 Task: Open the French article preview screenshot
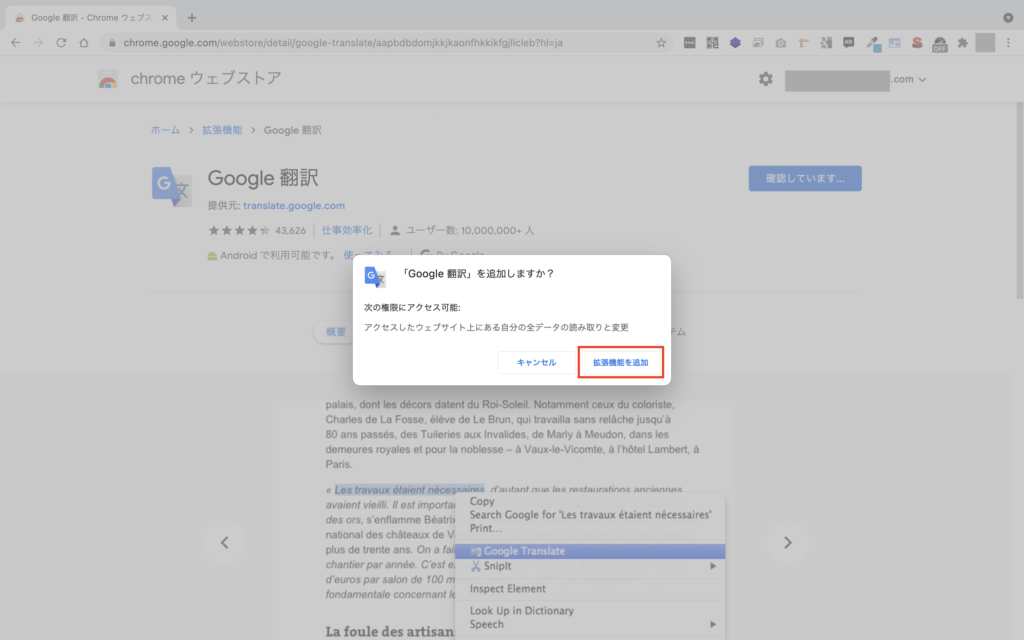click(506, 519)
